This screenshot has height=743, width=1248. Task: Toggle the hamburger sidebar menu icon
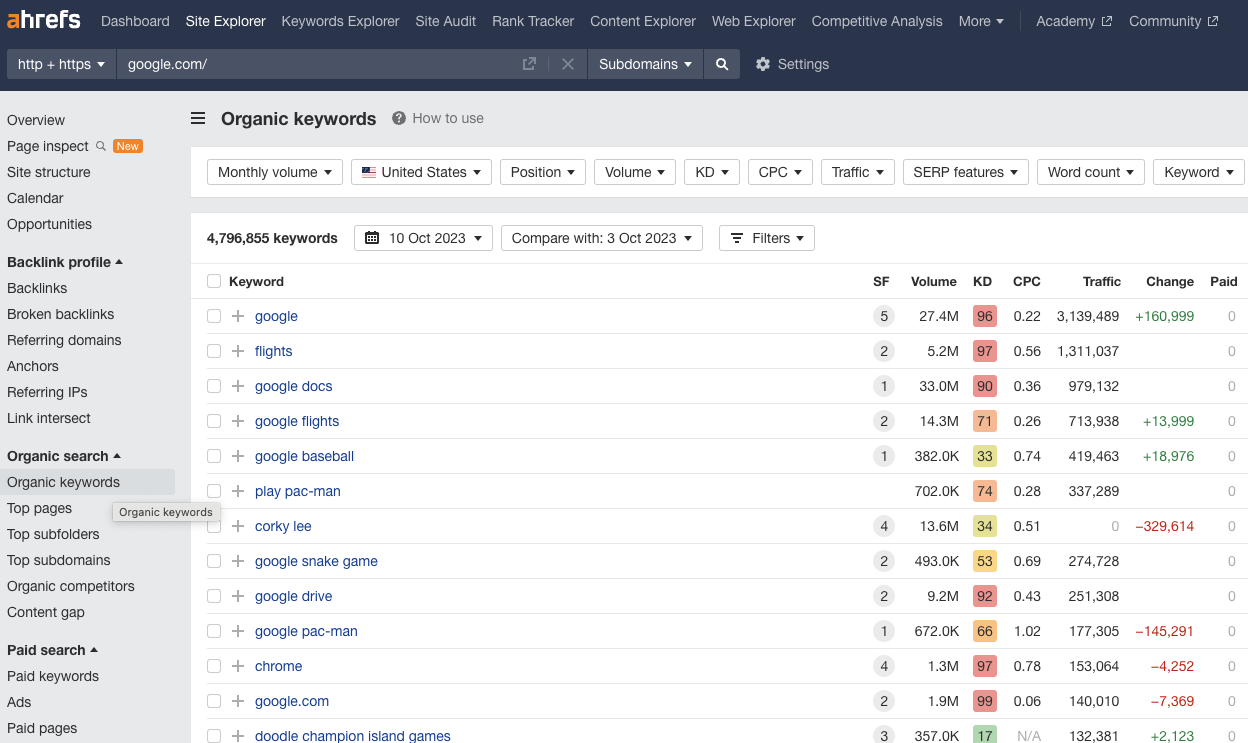(x=198, y=118)
